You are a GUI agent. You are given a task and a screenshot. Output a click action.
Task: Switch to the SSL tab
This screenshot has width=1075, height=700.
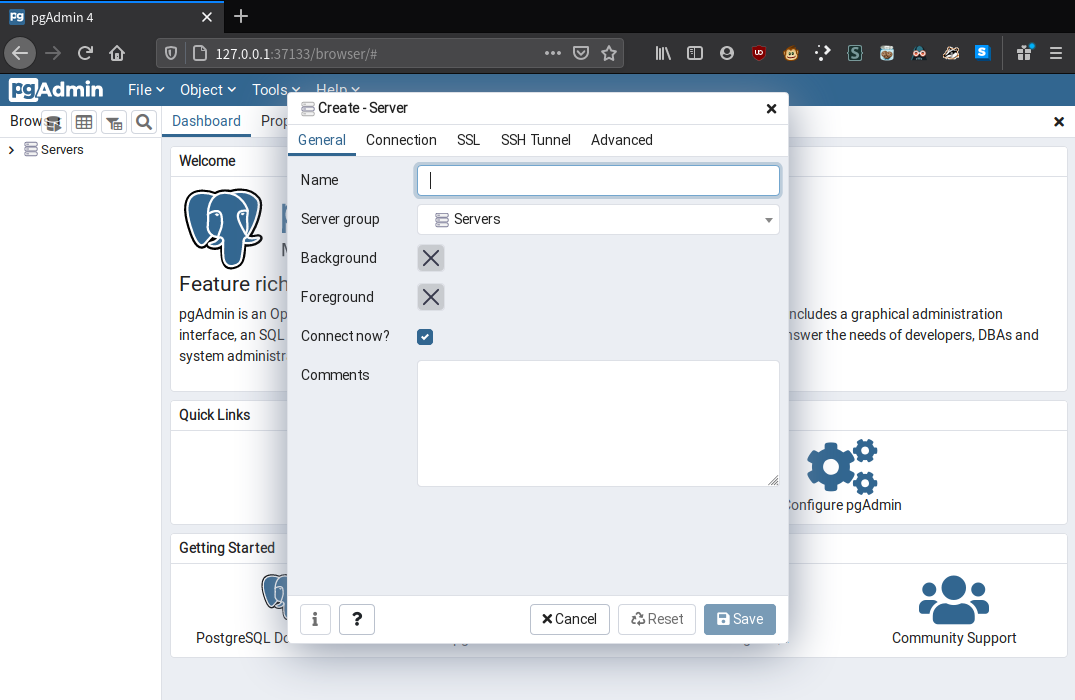[468, 140]
